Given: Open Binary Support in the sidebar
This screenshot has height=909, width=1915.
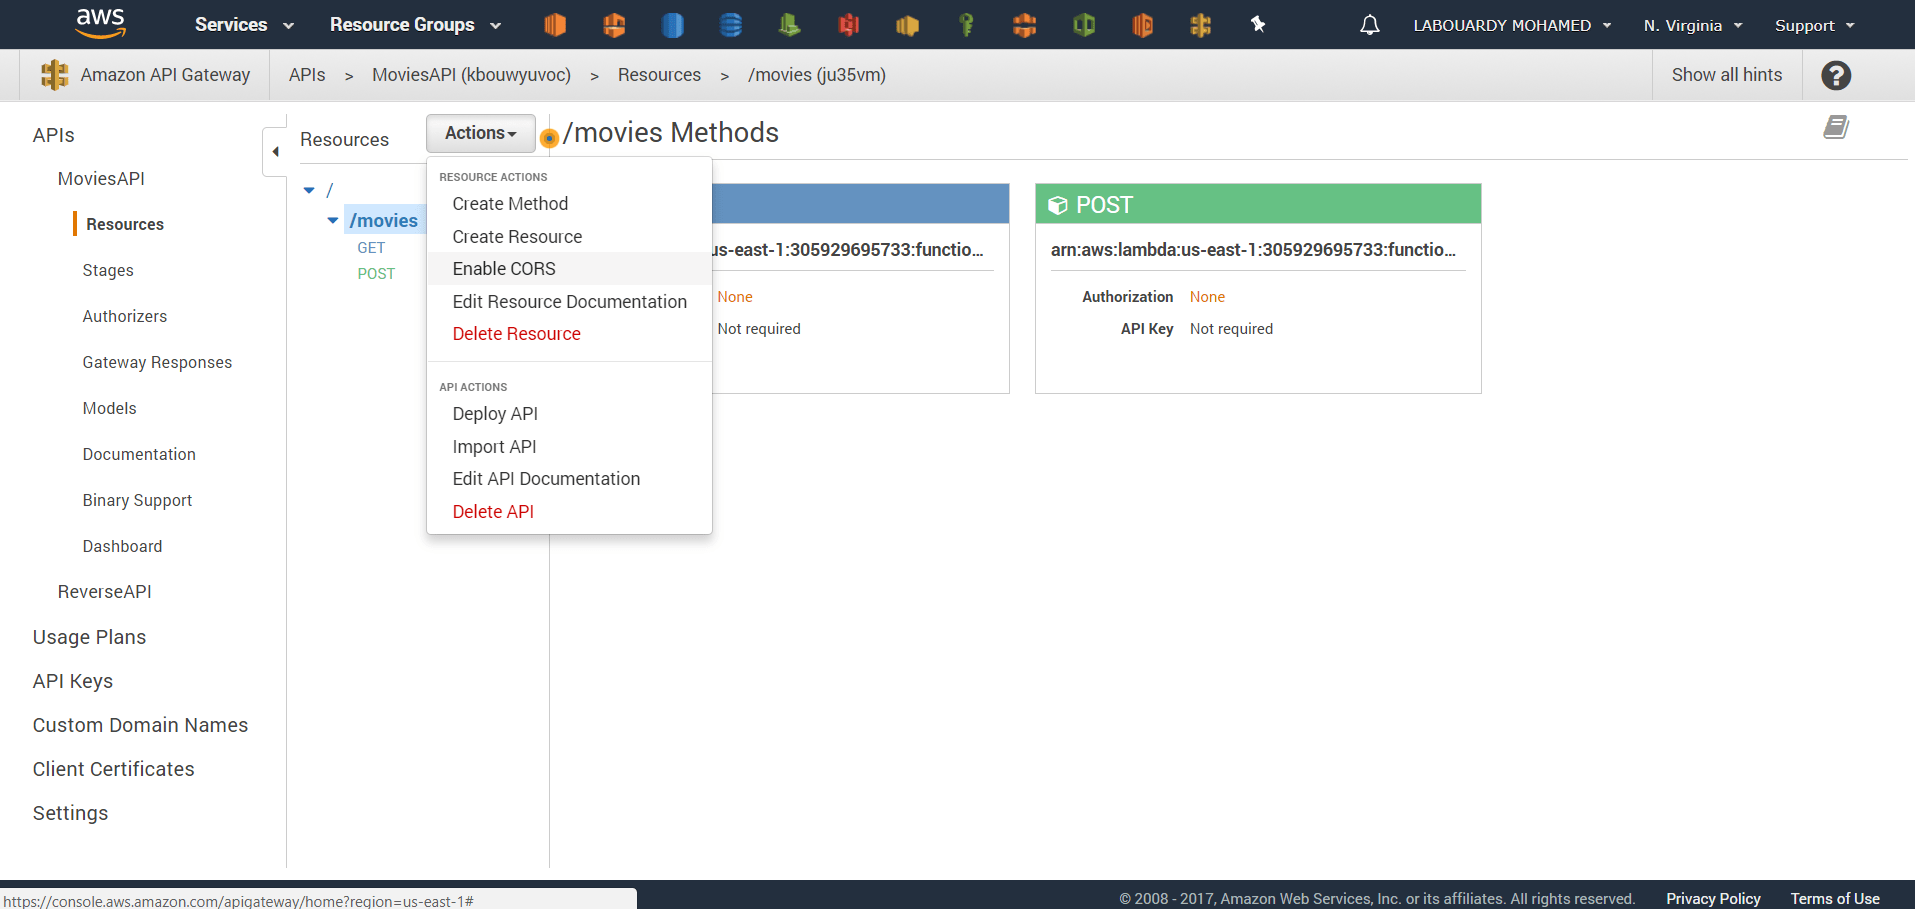Looking at the screenshot, I should coord(137,501).
